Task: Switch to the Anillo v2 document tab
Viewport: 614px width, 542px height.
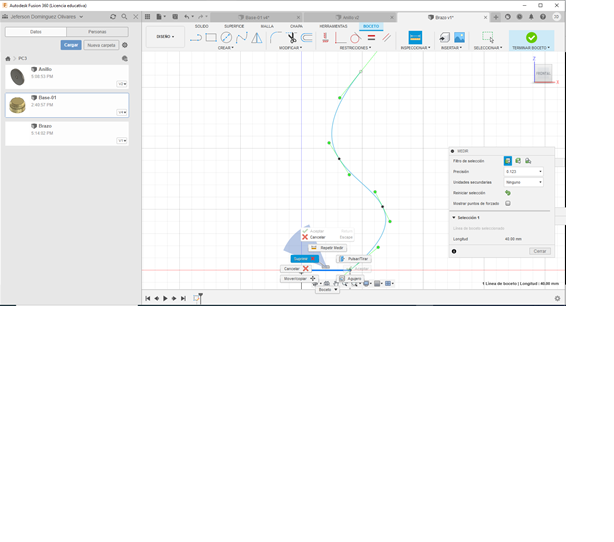Action: click(348, 18)
